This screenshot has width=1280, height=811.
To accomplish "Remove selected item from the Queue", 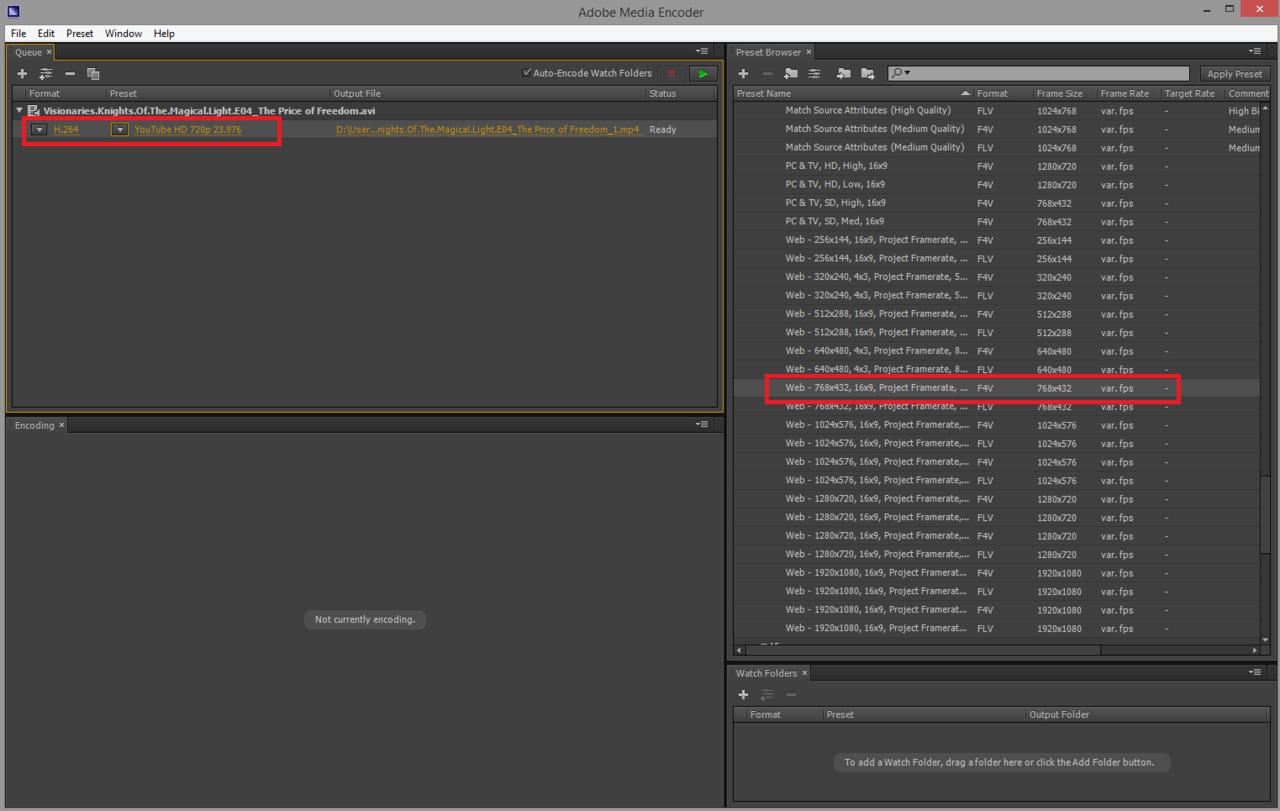I will point(70,74).
